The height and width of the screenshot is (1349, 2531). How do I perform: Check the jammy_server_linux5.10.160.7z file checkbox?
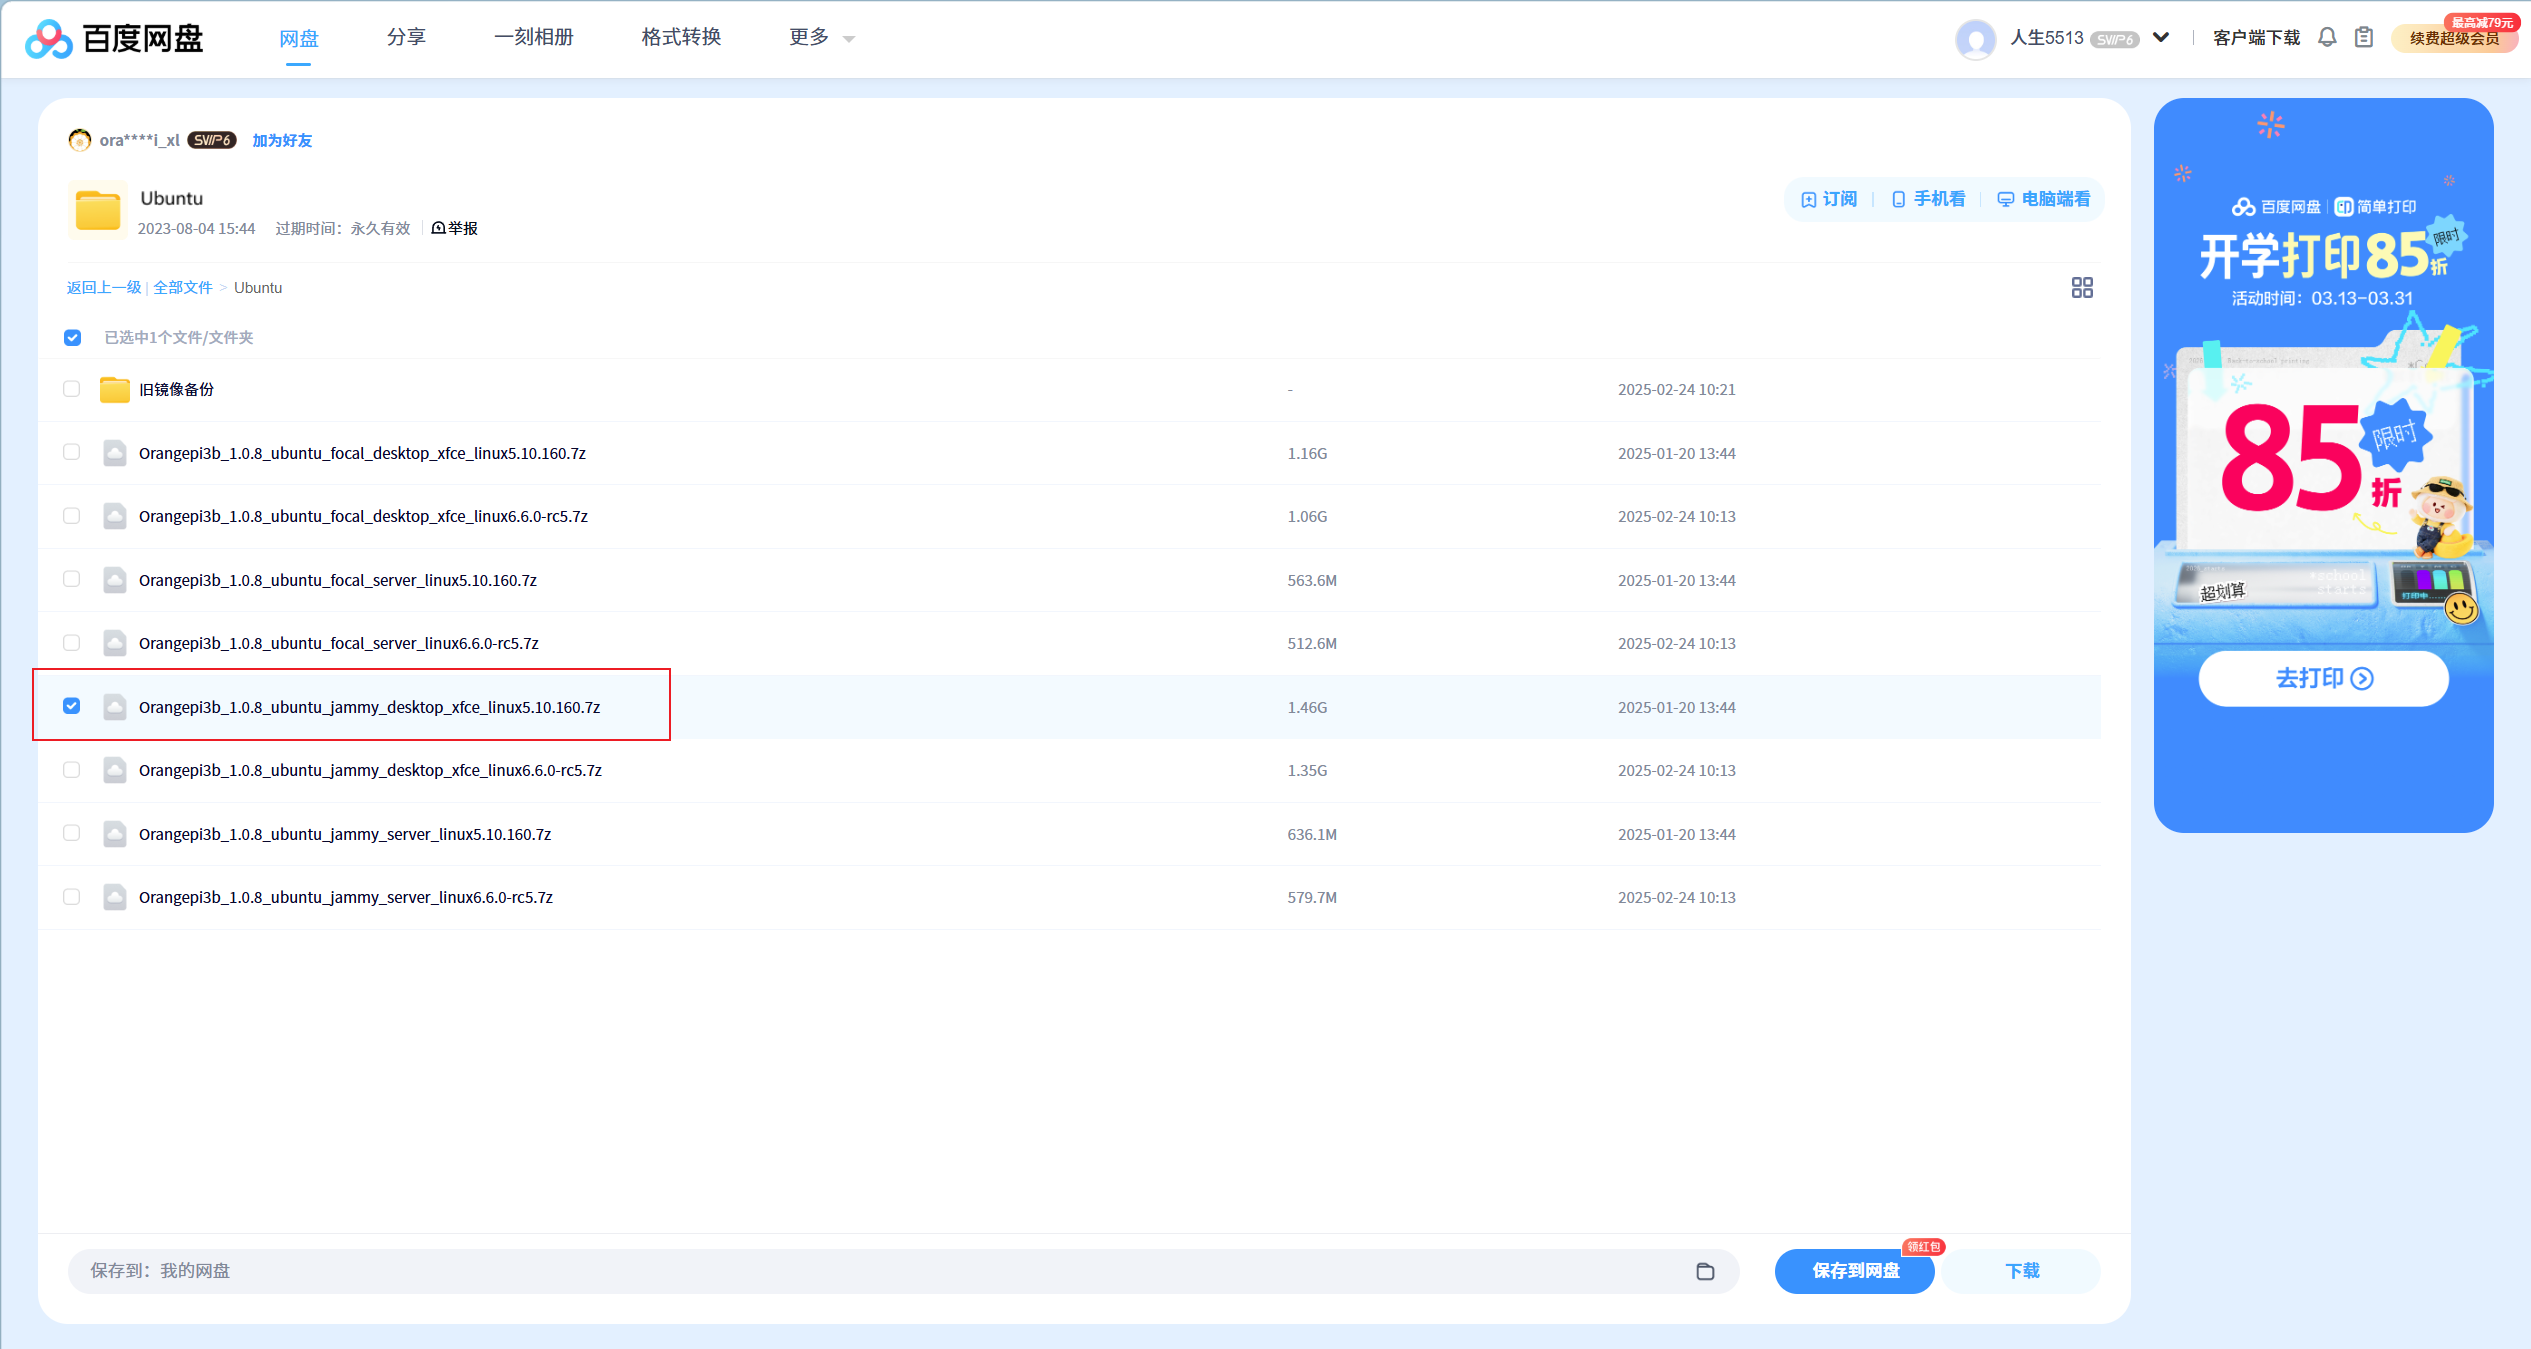(x=71, y=833)
